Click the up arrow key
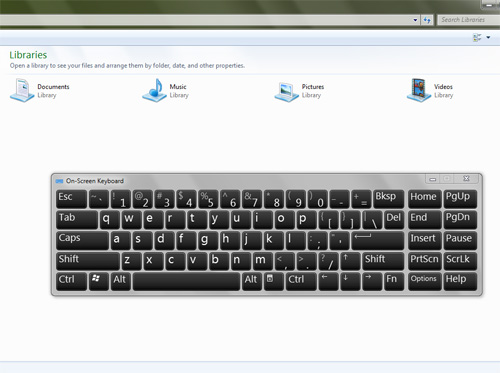Screen dimensions: 500x373 coord(350,260)
